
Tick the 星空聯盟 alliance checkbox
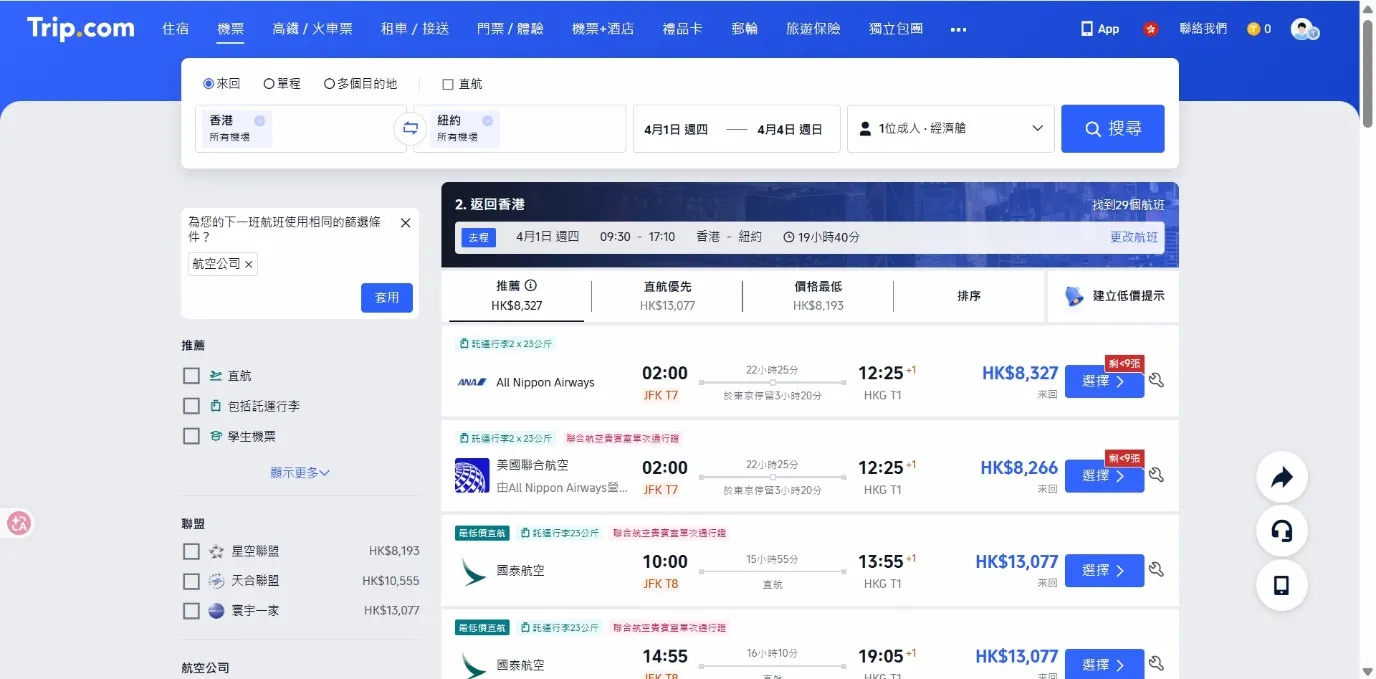[x=191, y=551]
